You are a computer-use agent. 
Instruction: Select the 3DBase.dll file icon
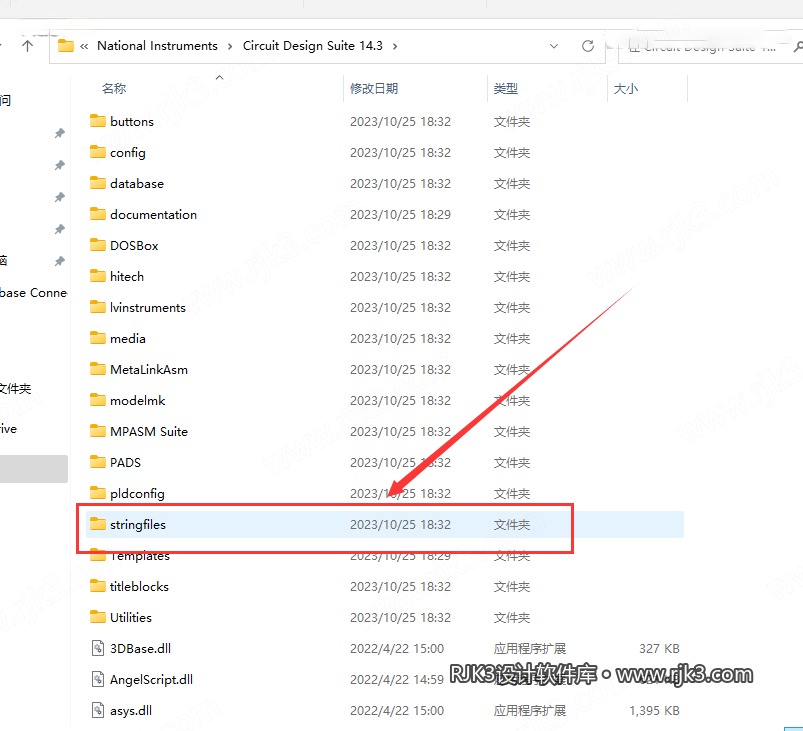click(x=97, y=648)
